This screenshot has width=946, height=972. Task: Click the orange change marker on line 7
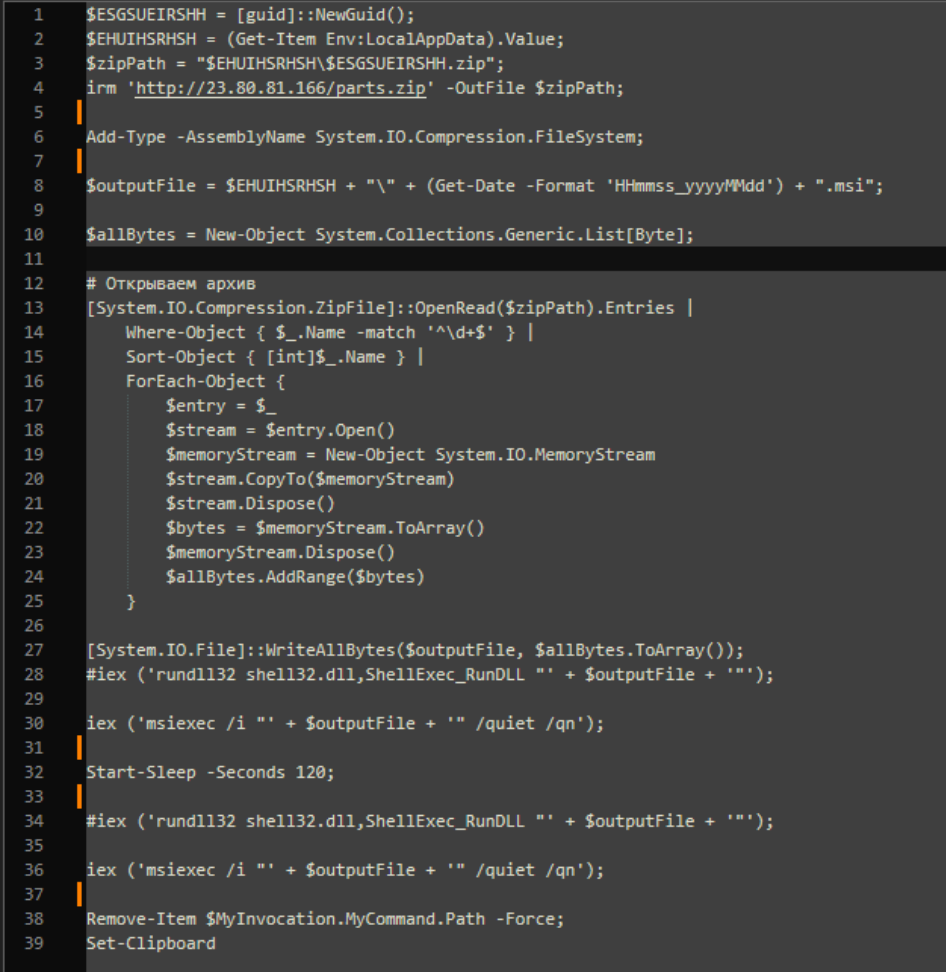(79, 161)
